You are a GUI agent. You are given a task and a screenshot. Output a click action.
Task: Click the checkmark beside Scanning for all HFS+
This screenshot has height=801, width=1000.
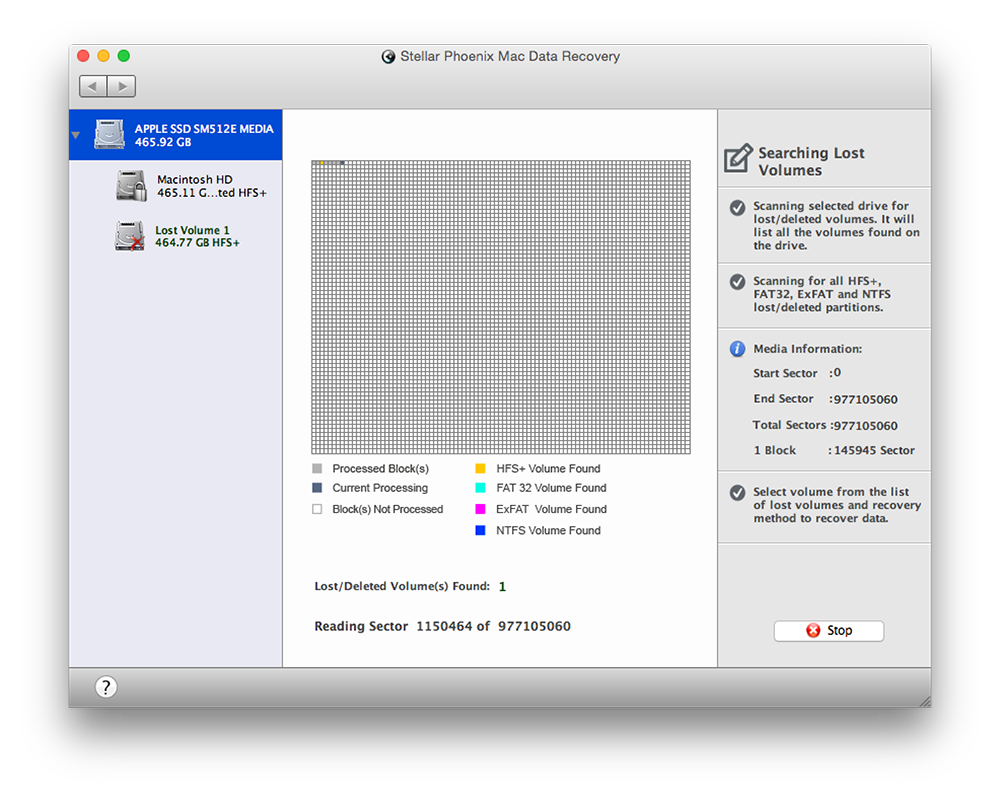[x=737, y=282]
